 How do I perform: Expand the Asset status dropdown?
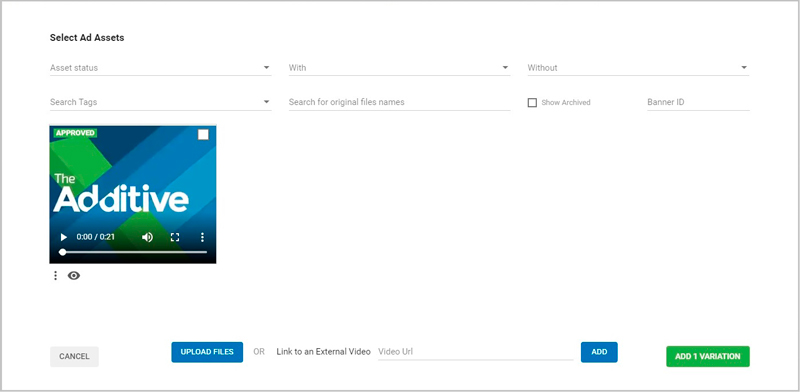[160, 68]
